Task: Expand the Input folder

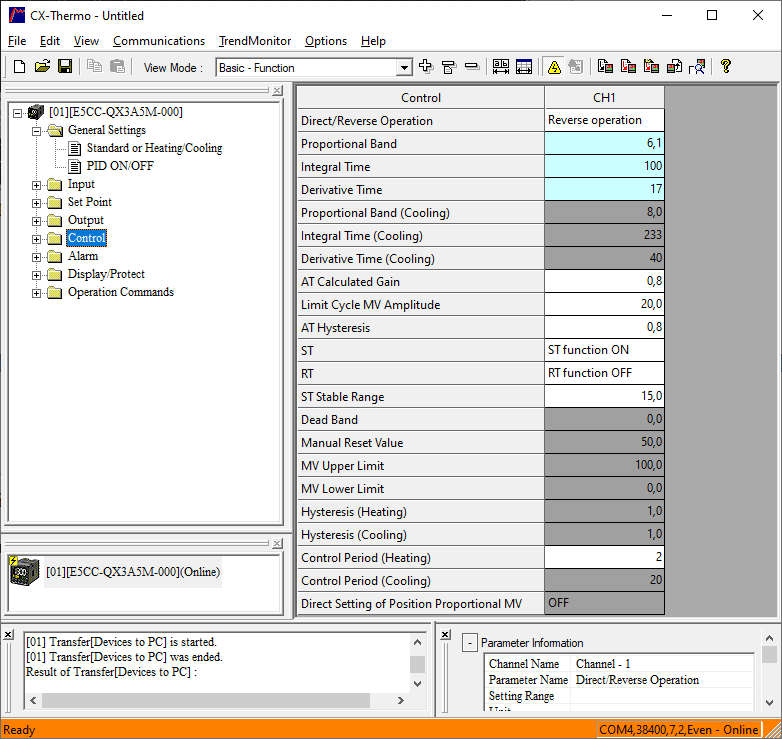Action: point(36,185)
